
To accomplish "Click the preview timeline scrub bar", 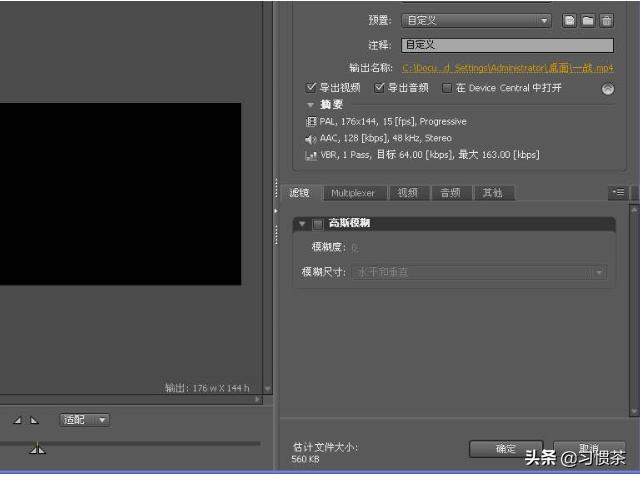I will 130,443.
